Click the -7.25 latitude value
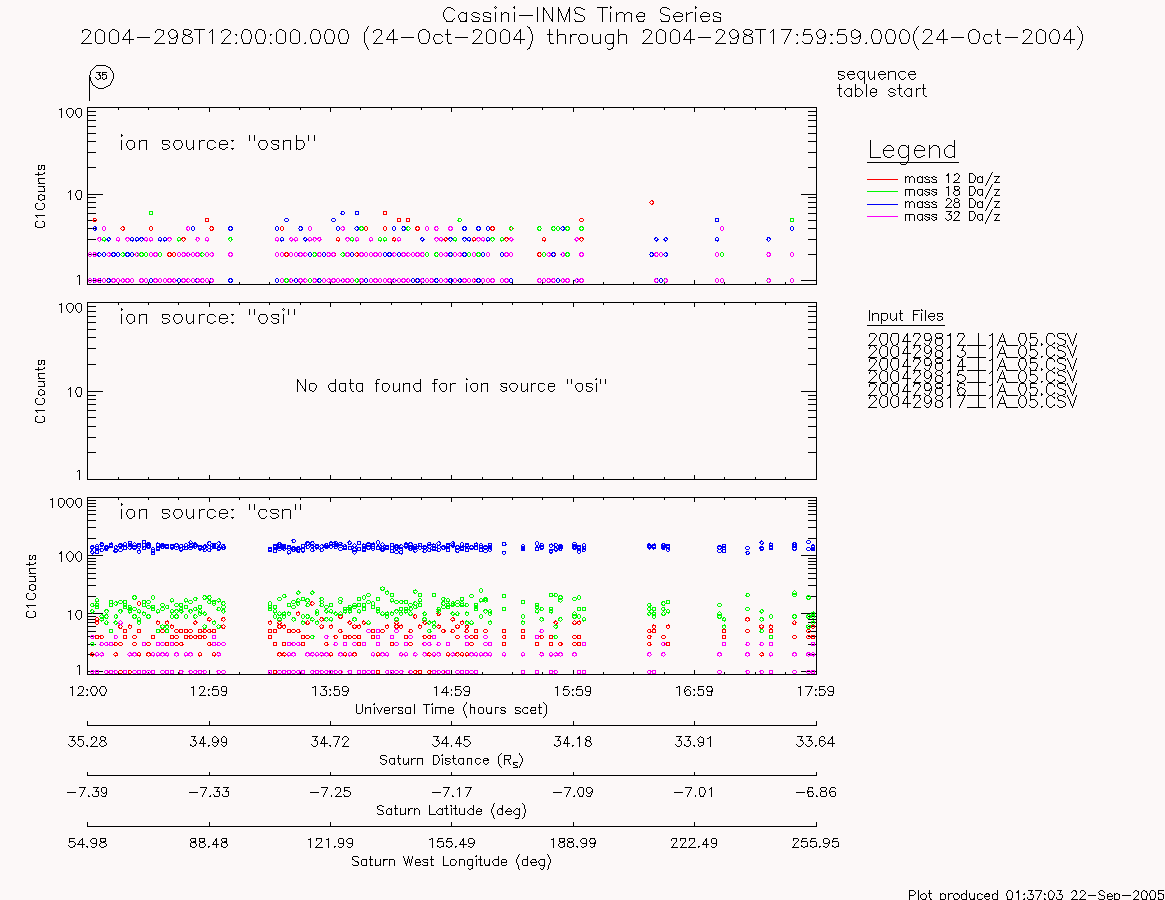This screenshot has height=900, width=1165. click(330, 792)
